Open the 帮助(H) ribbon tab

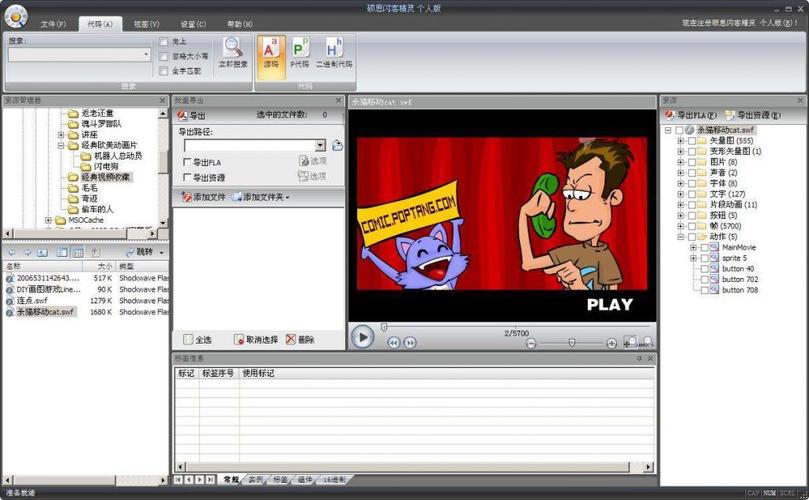point(240,24)
